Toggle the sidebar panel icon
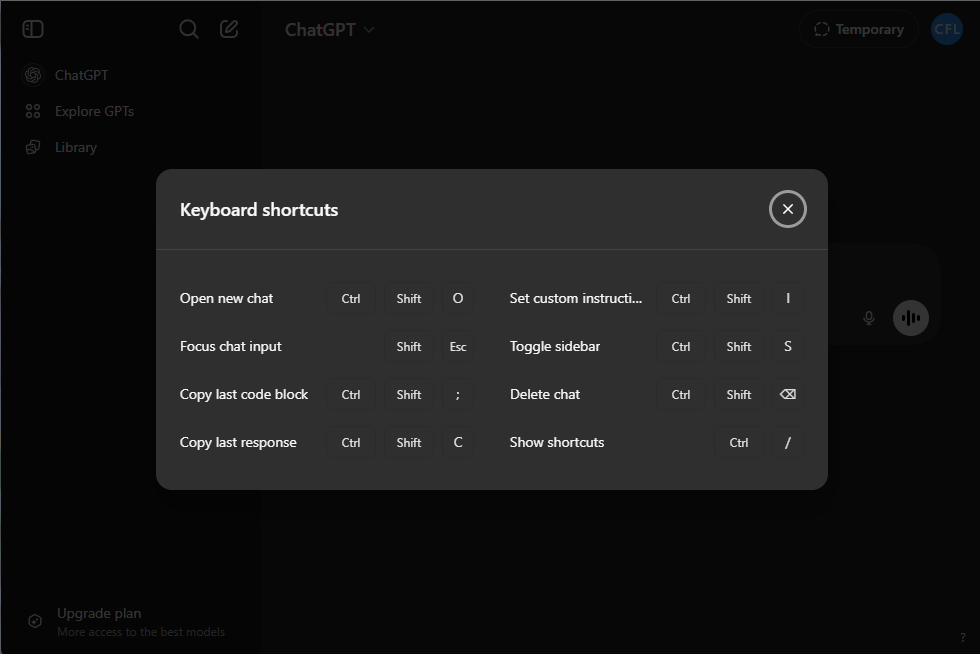Viewport: 980px width, 654px height. (x=33, y=29)
